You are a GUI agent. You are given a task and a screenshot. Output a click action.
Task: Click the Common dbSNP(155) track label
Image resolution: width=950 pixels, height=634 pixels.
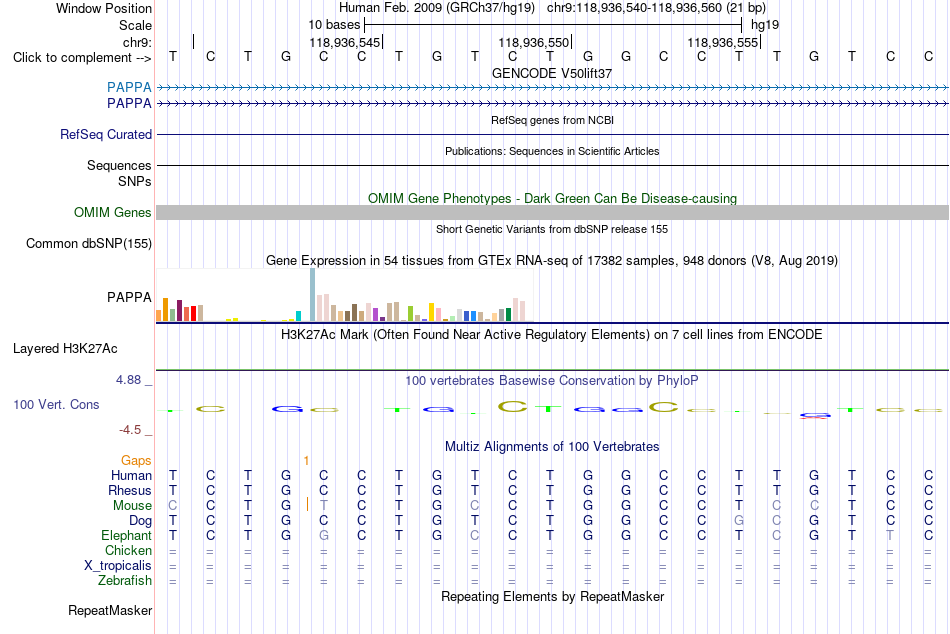click(89, 244)
